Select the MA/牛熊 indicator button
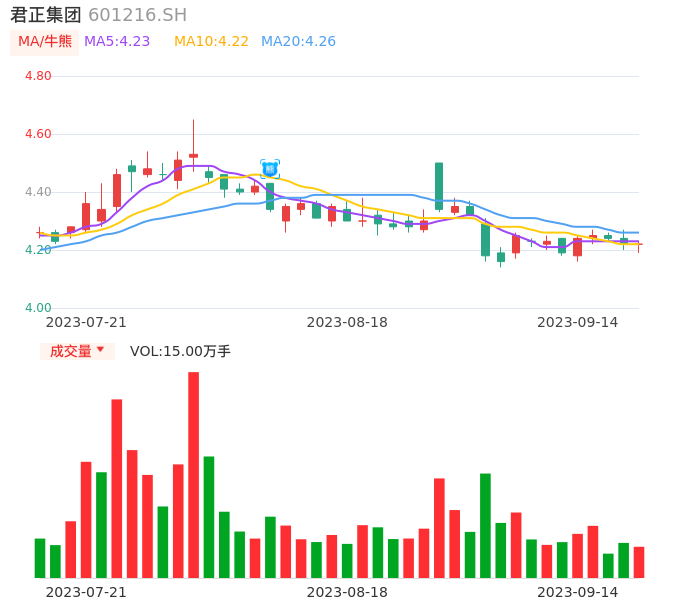This screenshot has width=686, height=606. pyautogui.click(x=45, y=42)
